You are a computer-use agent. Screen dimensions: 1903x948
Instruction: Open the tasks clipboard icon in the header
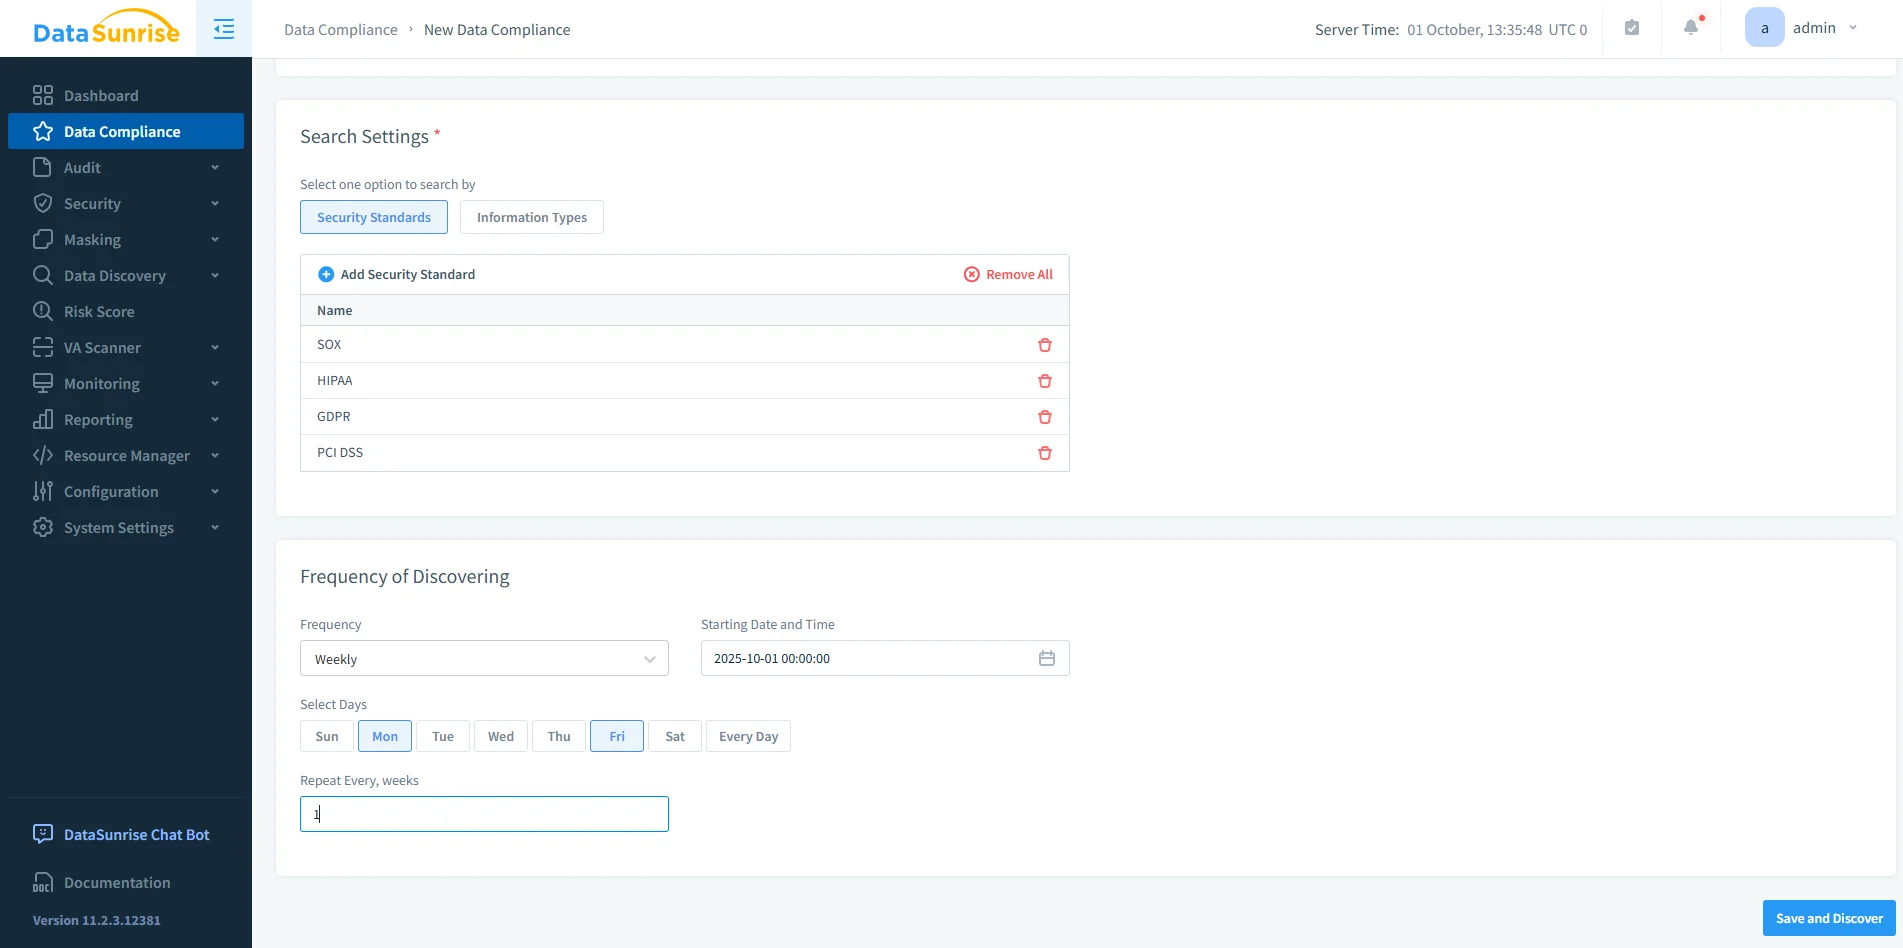(x=1631, y=27)
